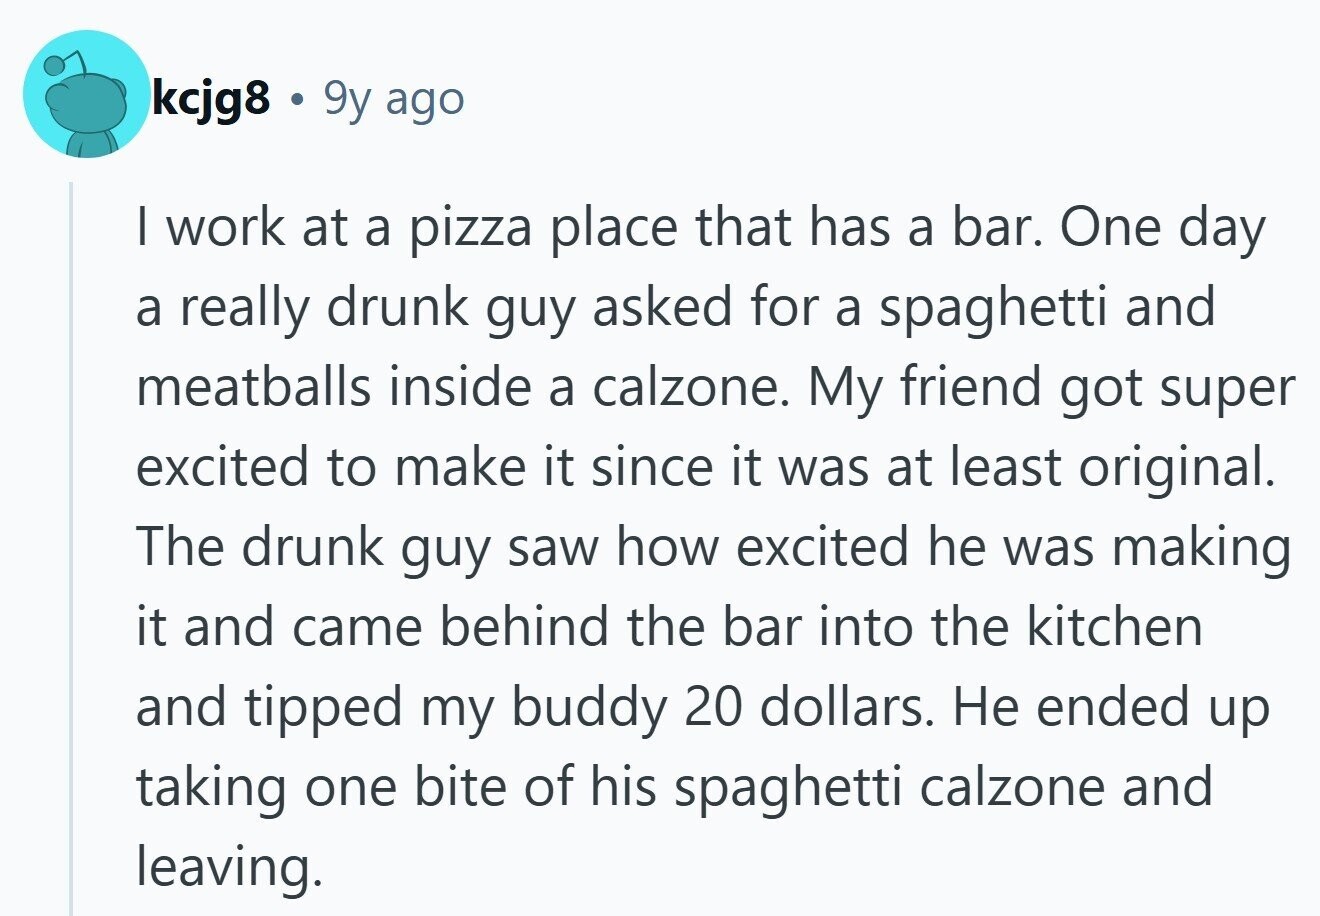The width and height of the screenshot is (1320, 916).
Task: Click the words "My friend got super"
Action: click(x=1051, y=388)
